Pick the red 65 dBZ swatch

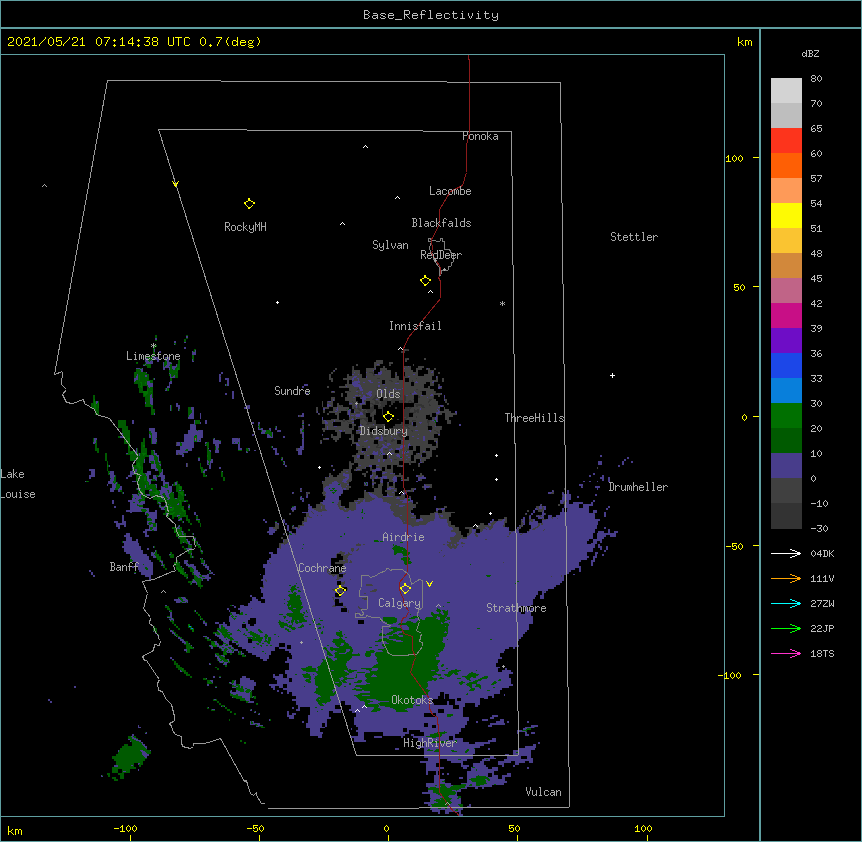pyautogui.click(x=786, y=140)
